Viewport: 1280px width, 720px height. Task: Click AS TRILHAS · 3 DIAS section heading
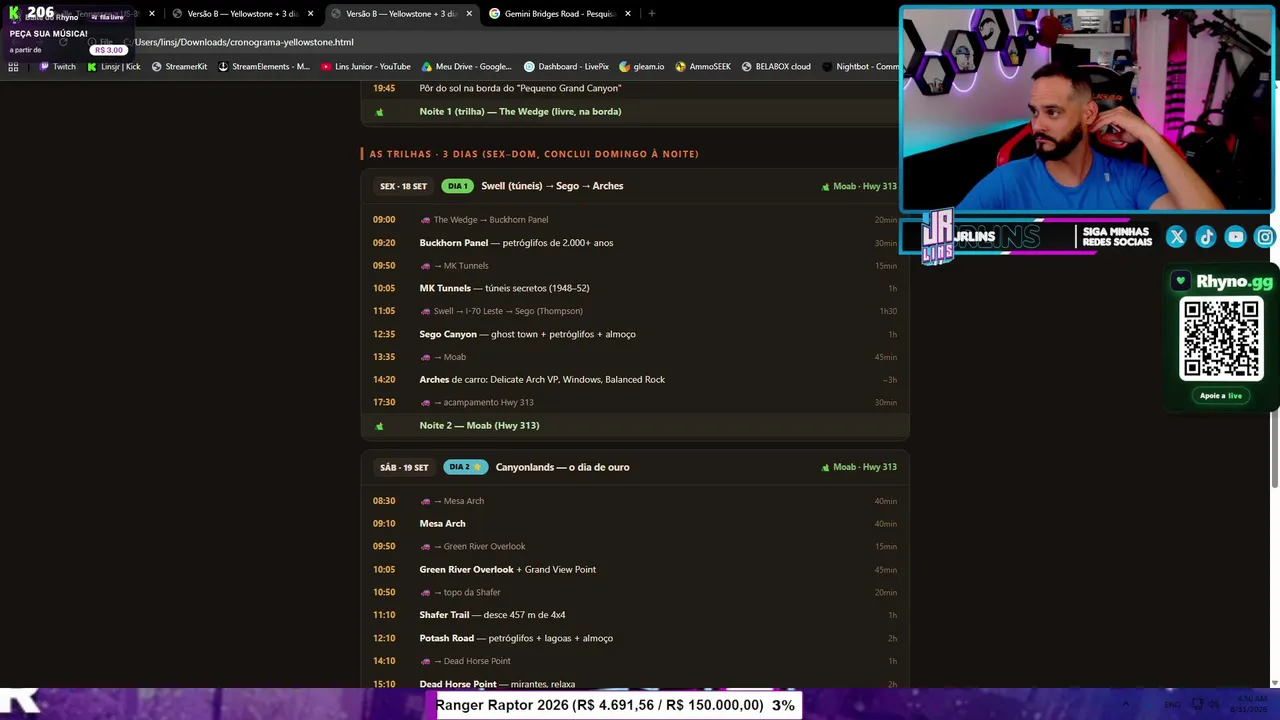coord(534,154)
